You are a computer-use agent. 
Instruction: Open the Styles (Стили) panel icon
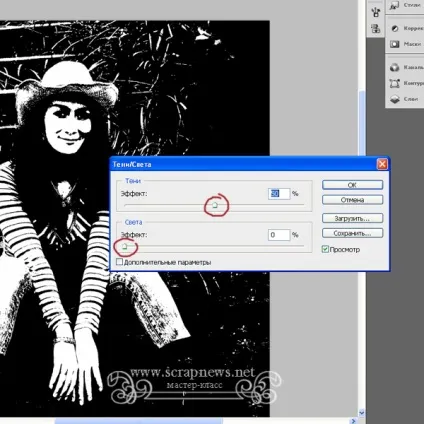395,5
